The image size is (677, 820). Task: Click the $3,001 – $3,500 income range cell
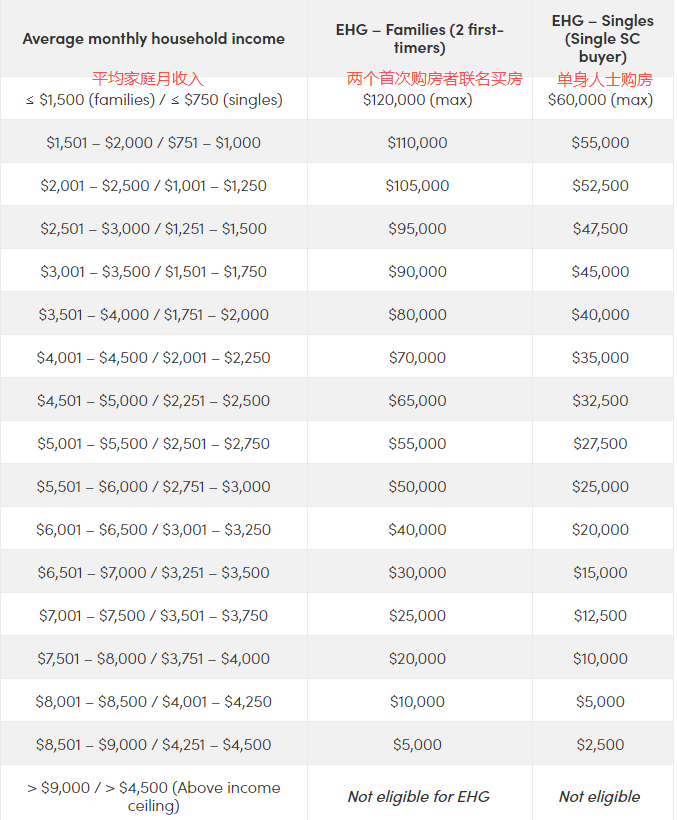(153, 272)
